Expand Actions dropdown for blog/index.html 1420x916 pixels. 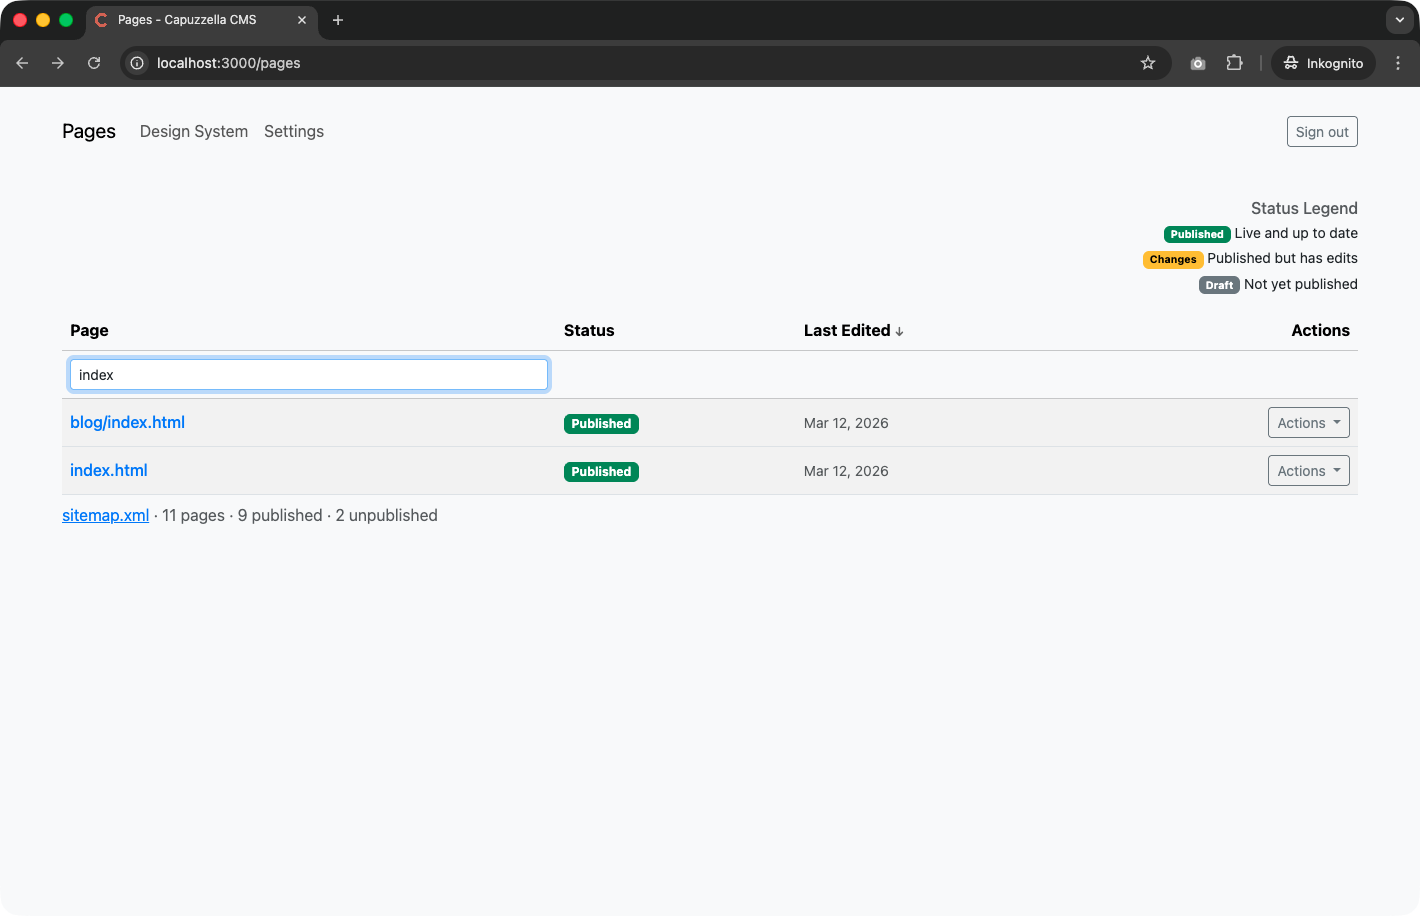click(1308, 423)
